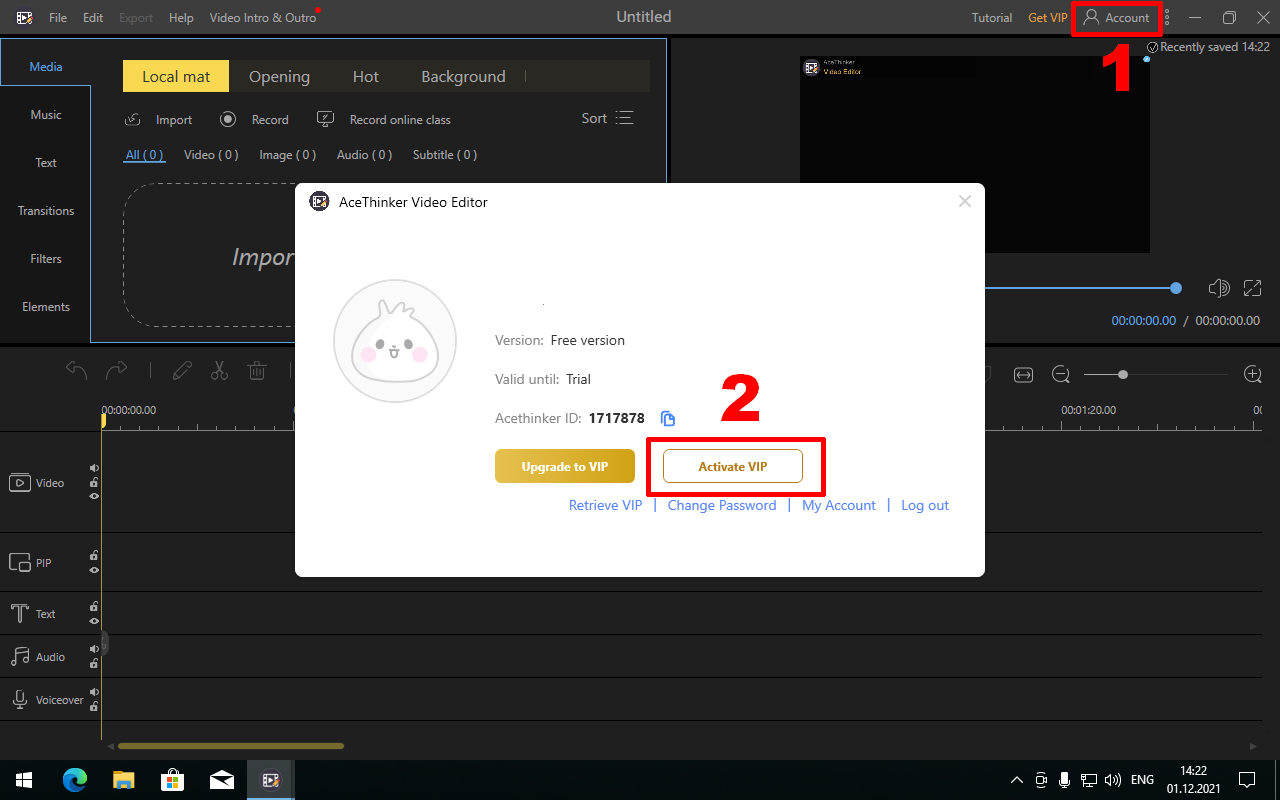Open the Account button in title bar
The width and height of the screenshot is (1280, 800).
1117,18
